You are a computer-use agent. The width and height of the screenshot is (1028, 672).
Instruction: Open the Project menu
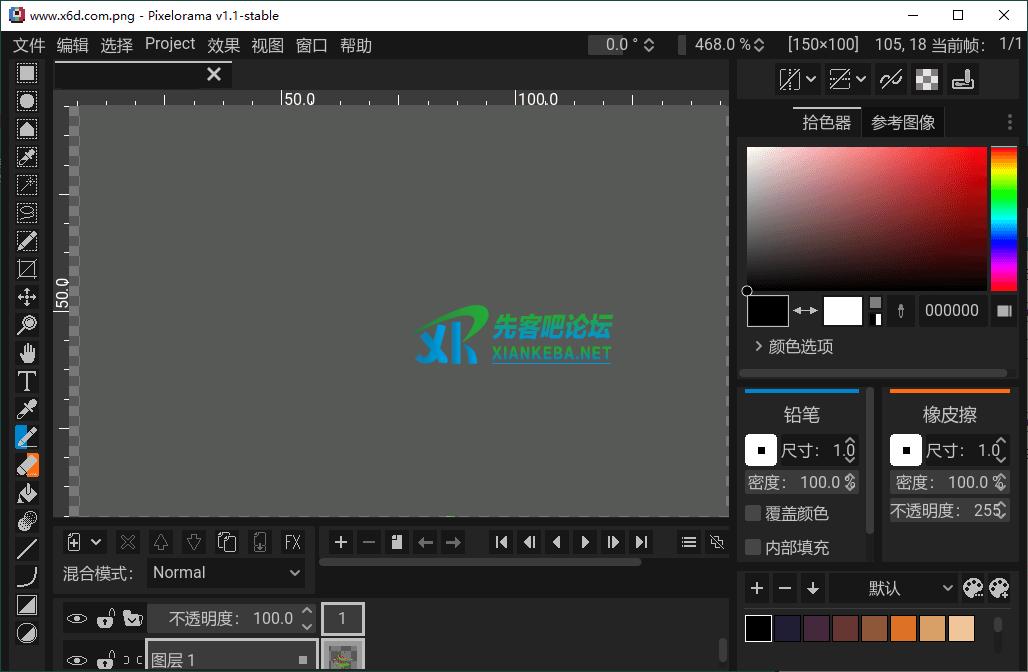169,44
